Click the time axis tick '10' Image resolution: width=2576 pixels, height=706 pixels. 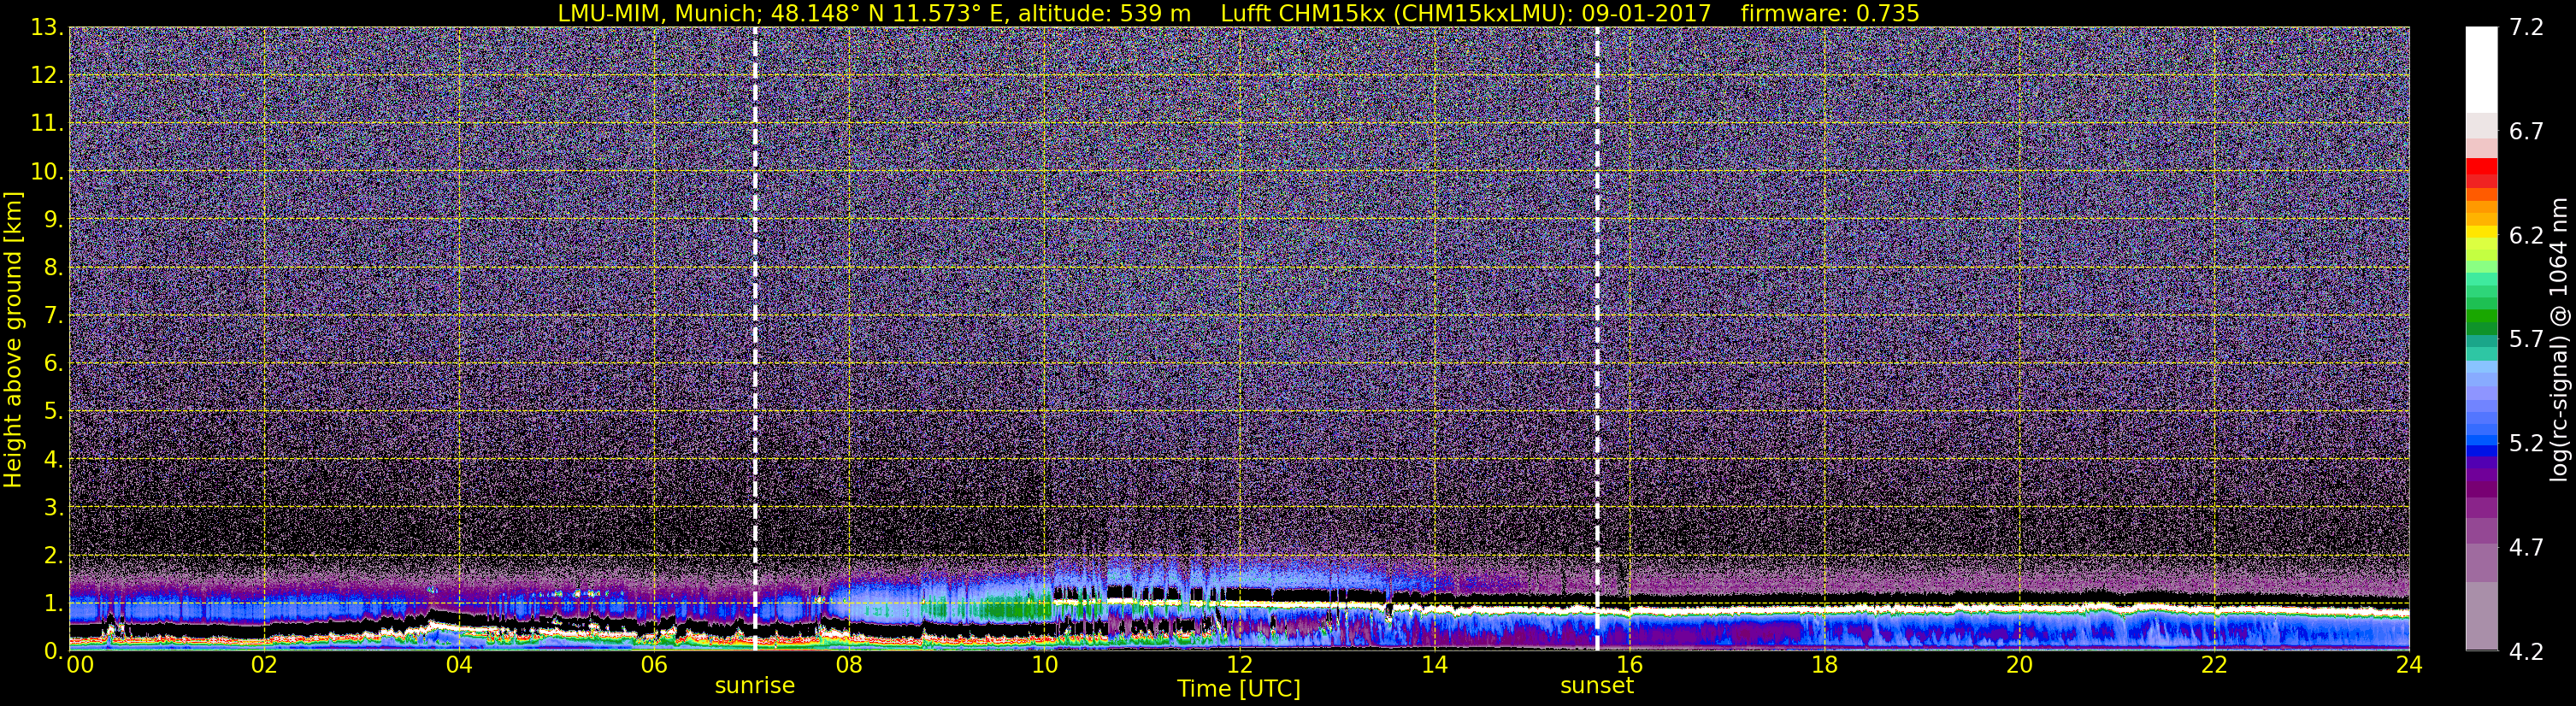tap(1044, 665)
